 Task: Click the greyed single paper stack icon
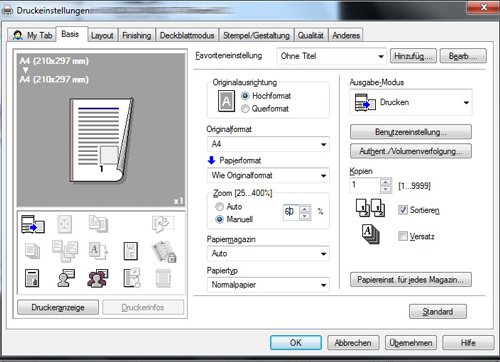click(33, 251)
